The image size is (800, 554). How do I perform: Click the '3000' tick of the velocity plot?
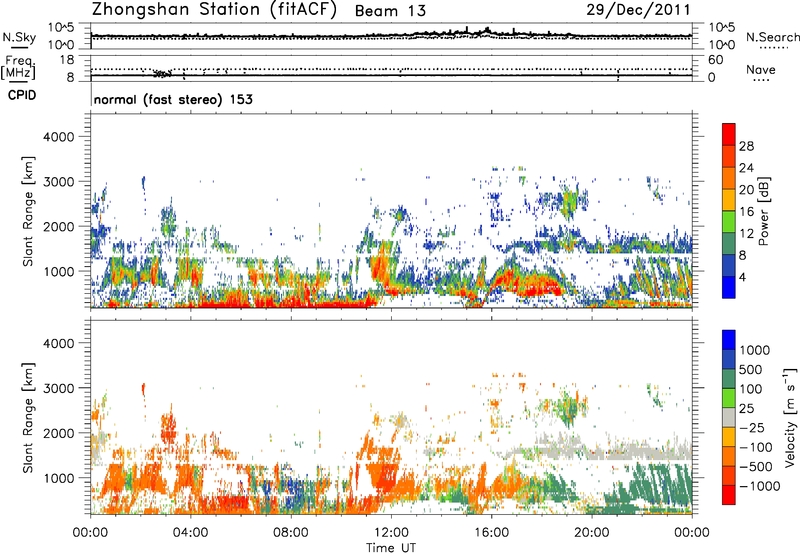(x=58, y=388)
